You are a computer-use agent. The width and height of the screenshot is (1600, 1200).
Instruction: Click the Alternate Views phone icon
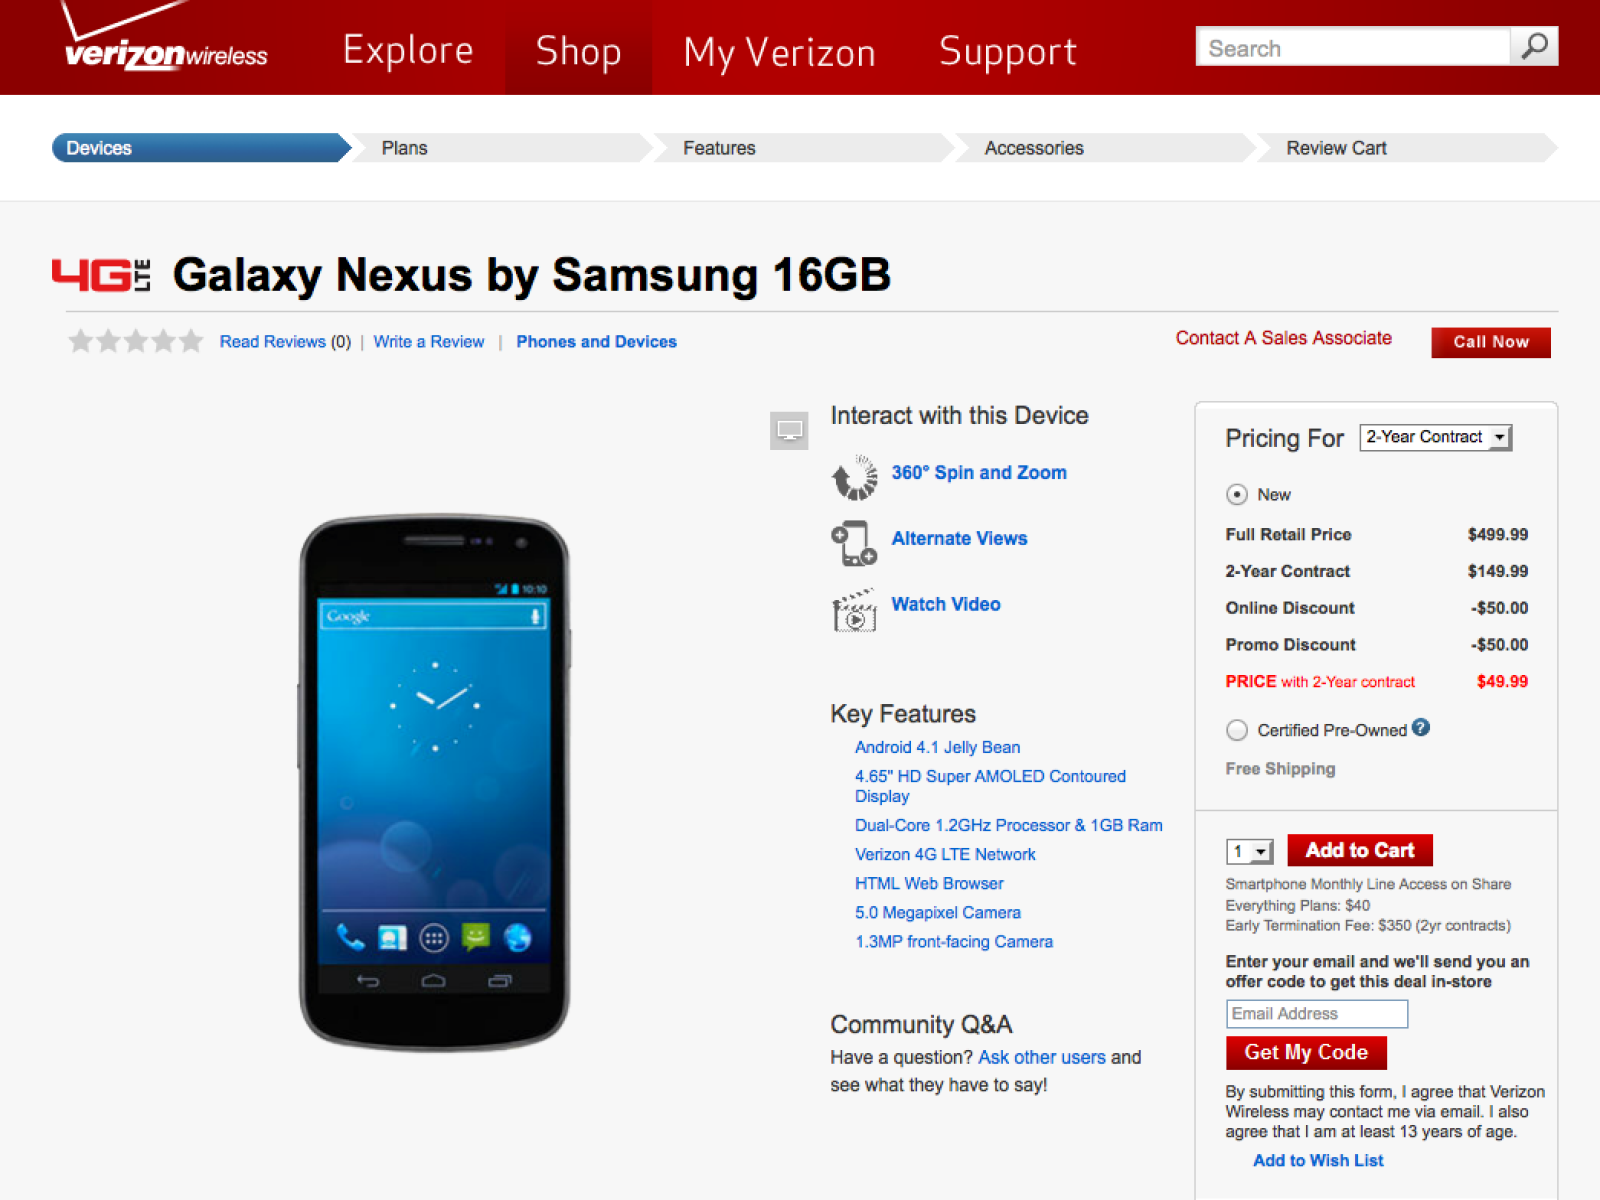[x=854, y=543]
